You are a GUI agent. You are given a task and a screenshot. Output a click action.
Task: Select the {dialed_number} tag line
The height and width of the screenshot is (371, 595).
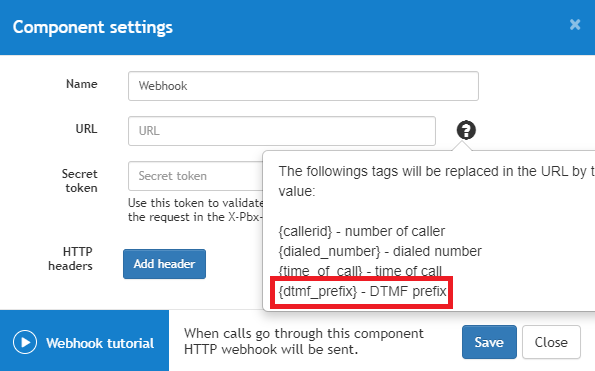tap(380, 251)
